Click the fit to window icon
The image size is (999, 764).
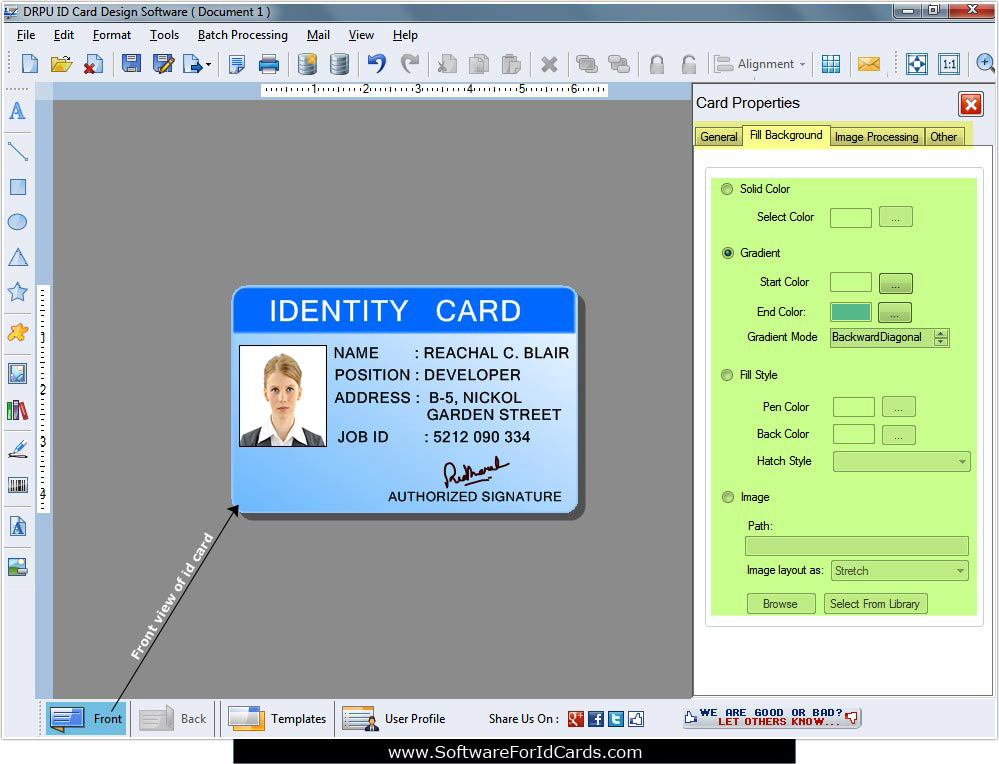(x=917, y=64)
